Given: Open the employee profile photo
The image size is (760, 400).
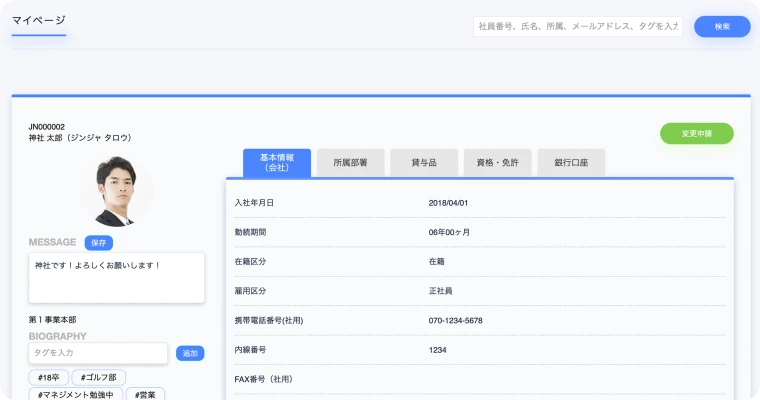Looking at the screenshot, I should pyautogui.click(x=117, y=190).
